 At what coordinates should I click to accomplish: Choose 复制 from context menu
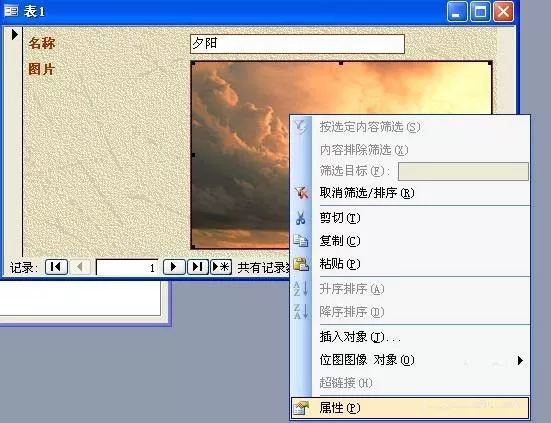click(410, 241)
